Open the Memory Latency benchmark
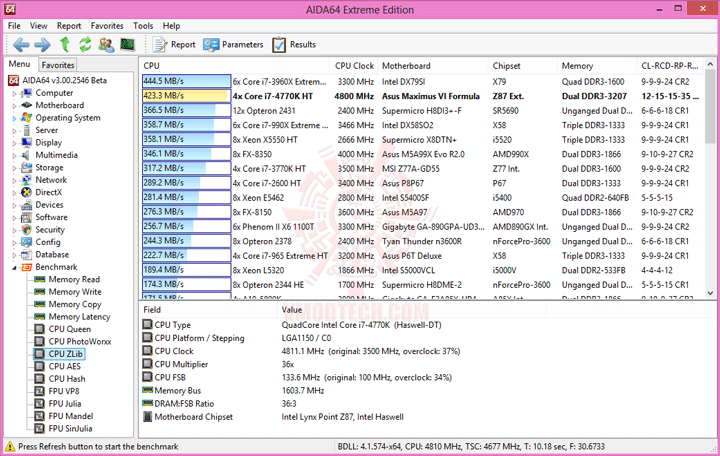This screenshot has height=456, width=720. (x=79, y=316)
